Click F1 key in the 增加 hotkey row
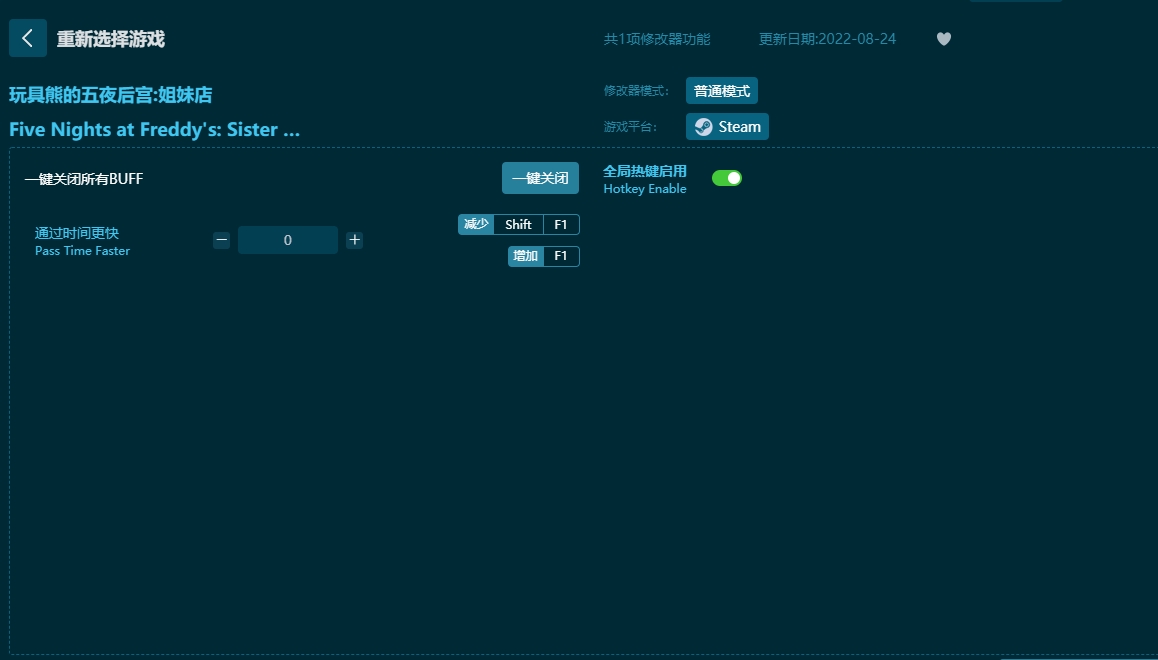 [561, 256]
